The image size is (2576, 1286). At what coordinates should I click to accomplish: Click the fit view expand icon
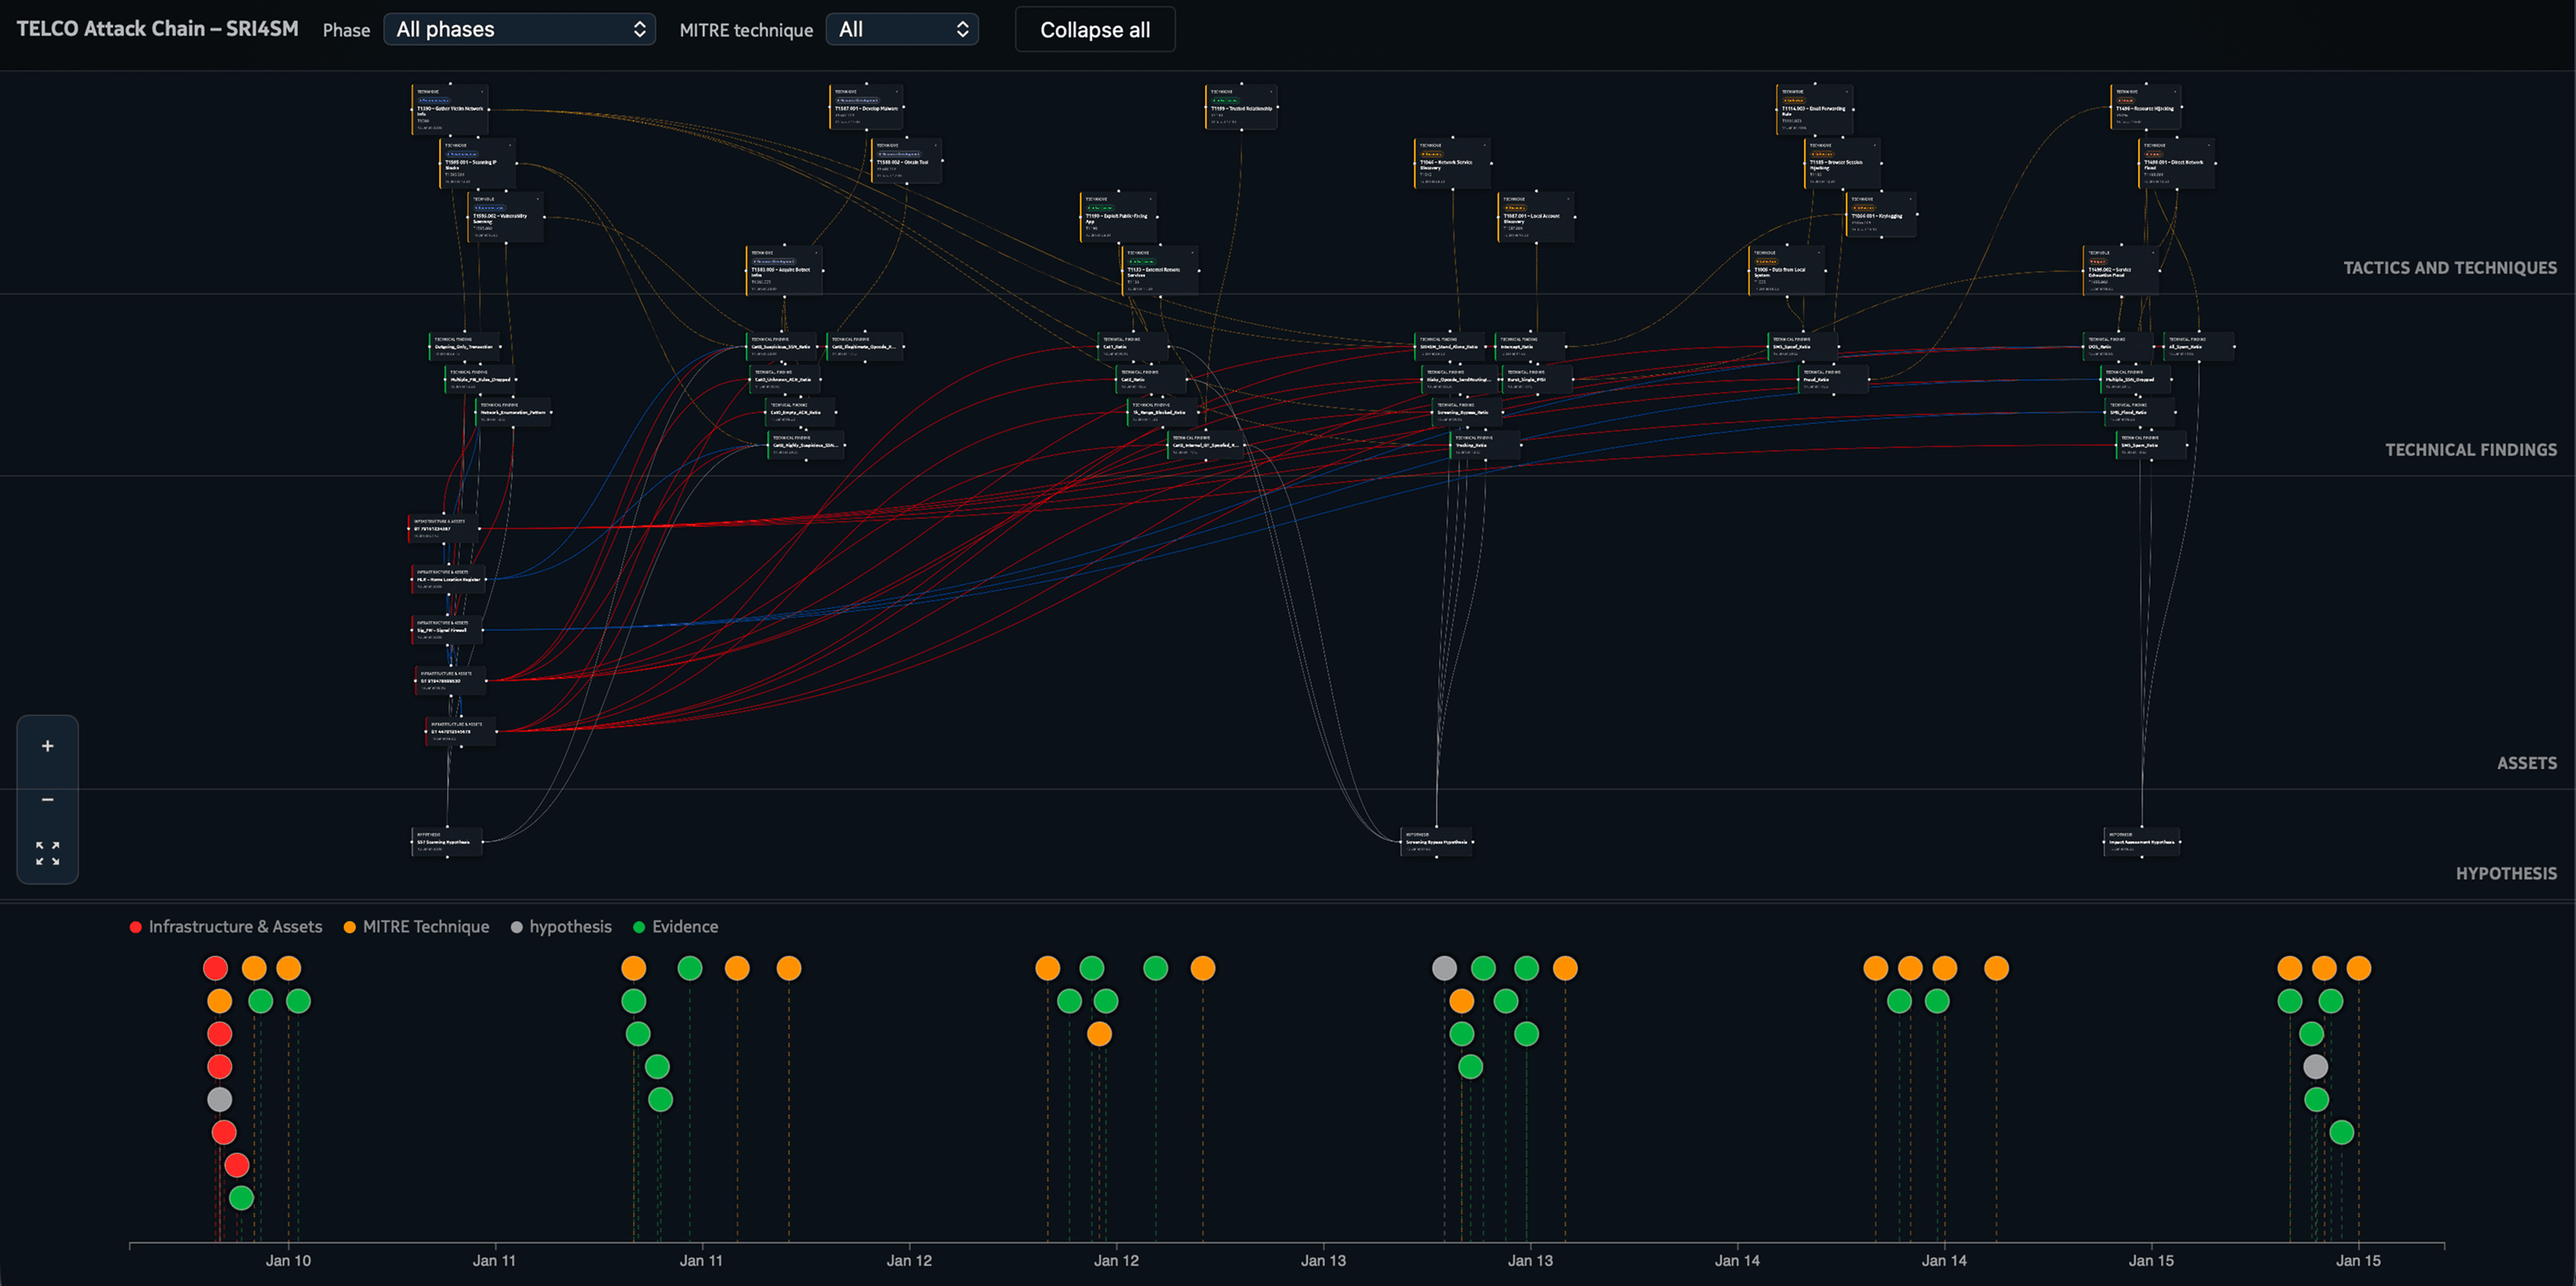(x=47, y=853)
